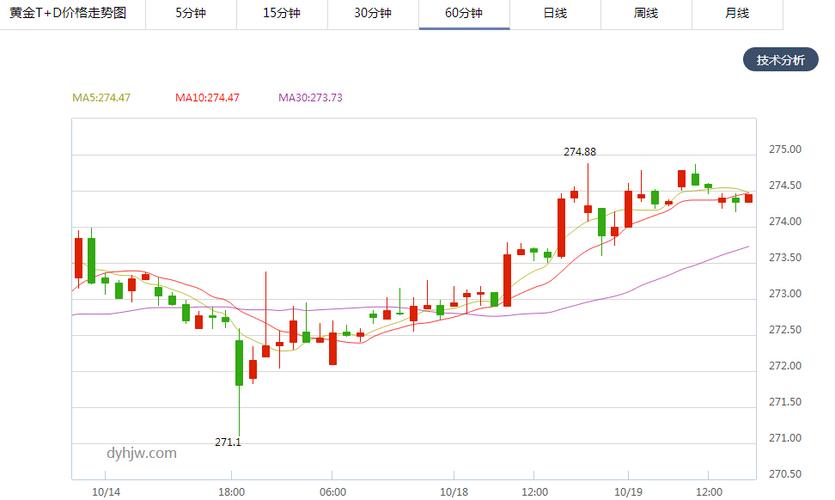
Task: Select the 30分钟 timeframe tab
Action: (373, 14)
